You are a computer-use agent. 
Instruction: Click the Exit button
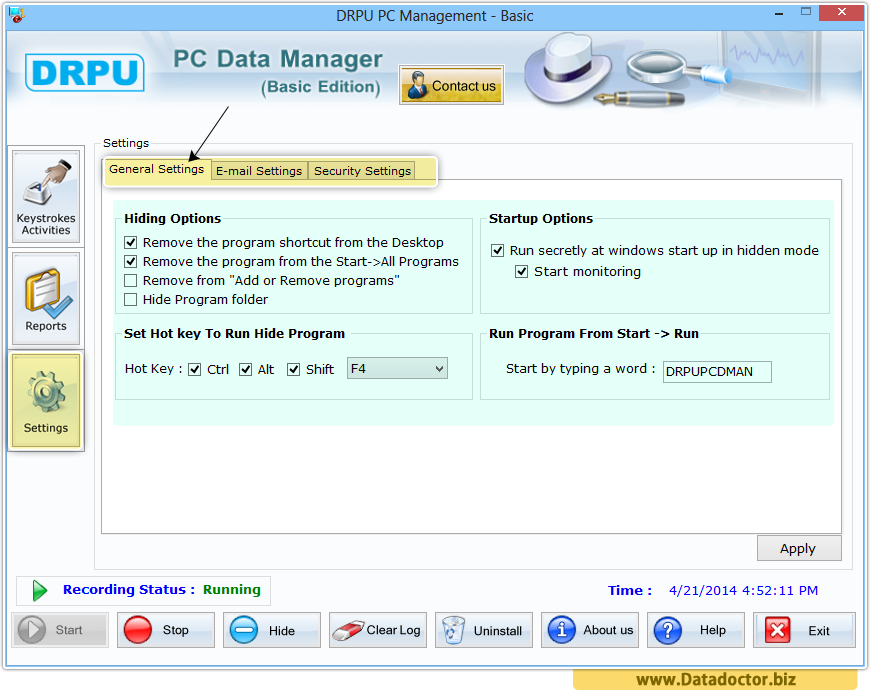(804, 630)
